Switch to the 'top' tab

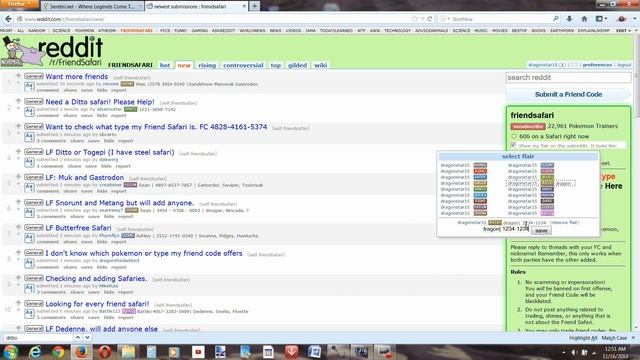(x=276, y=65)
